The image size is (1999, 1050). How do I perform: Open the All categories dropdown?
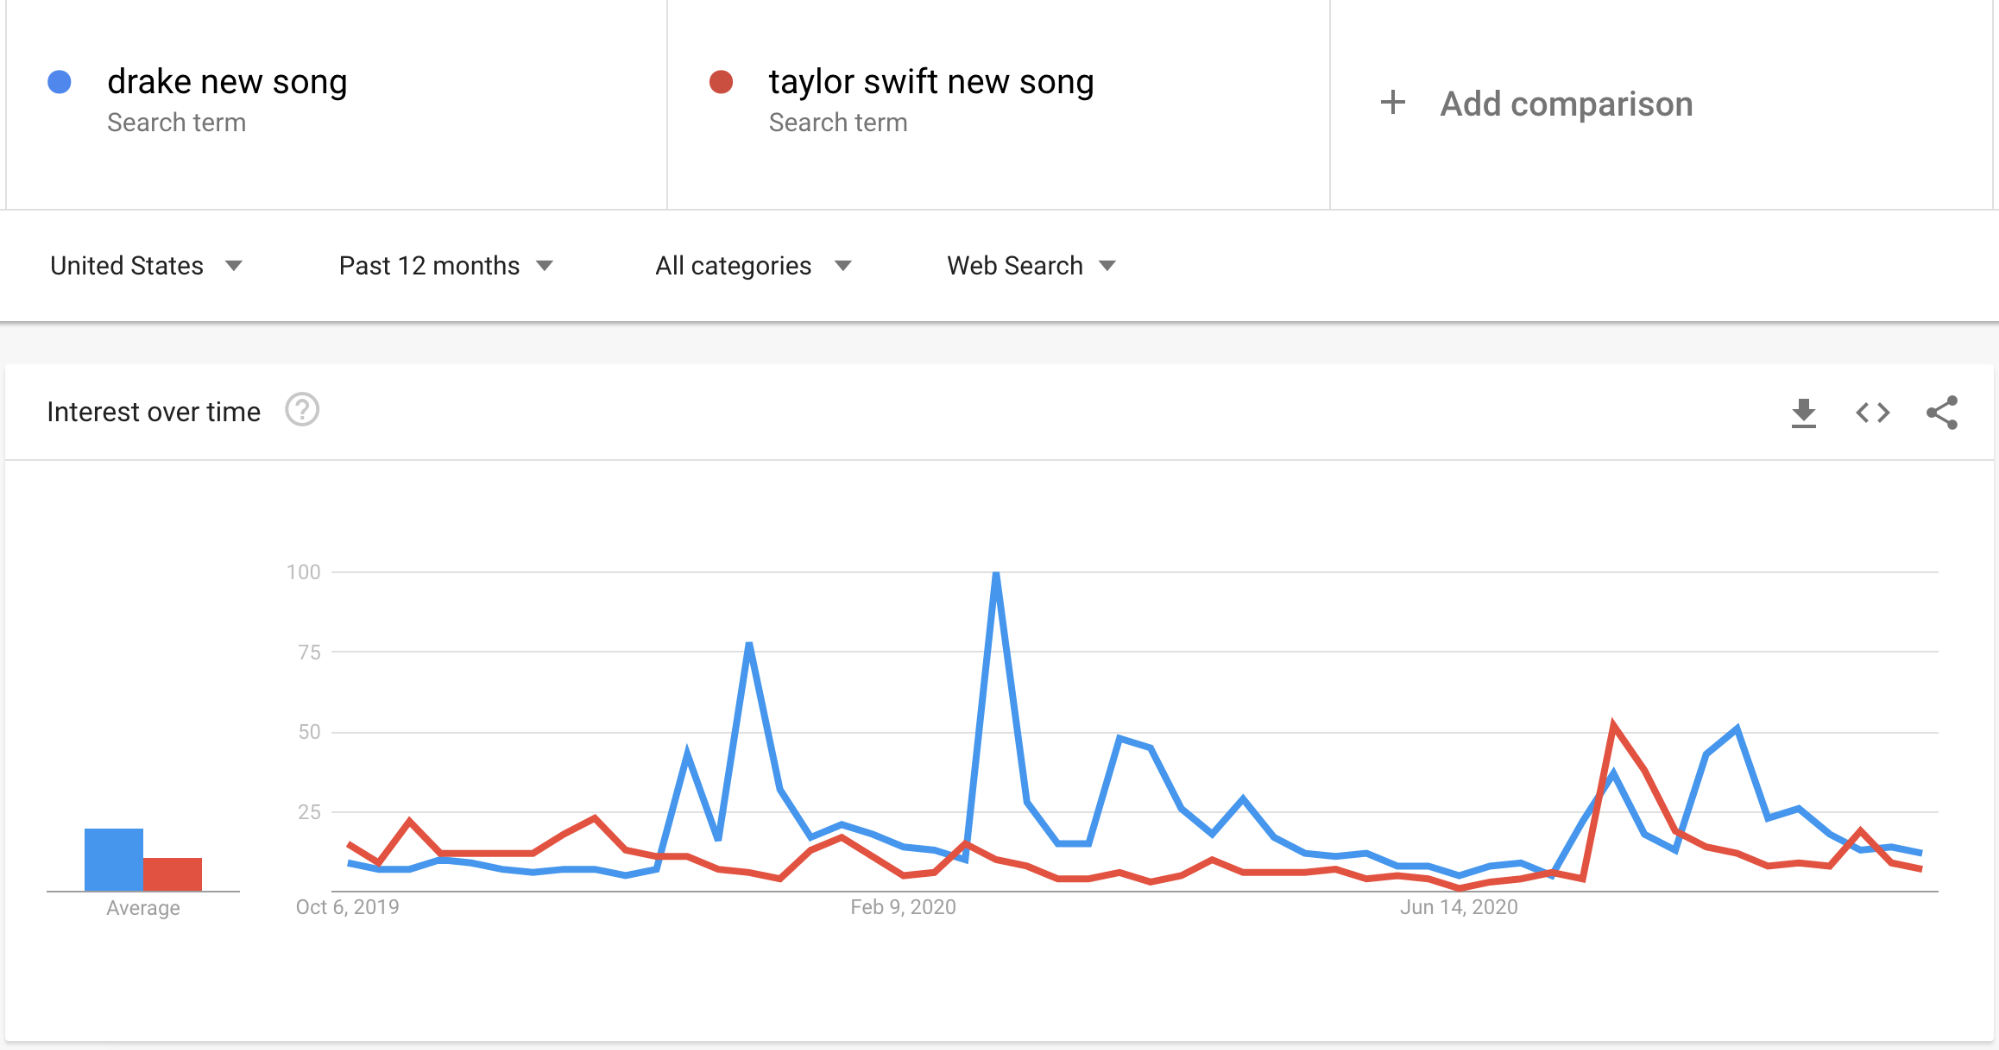coord(752,266)
